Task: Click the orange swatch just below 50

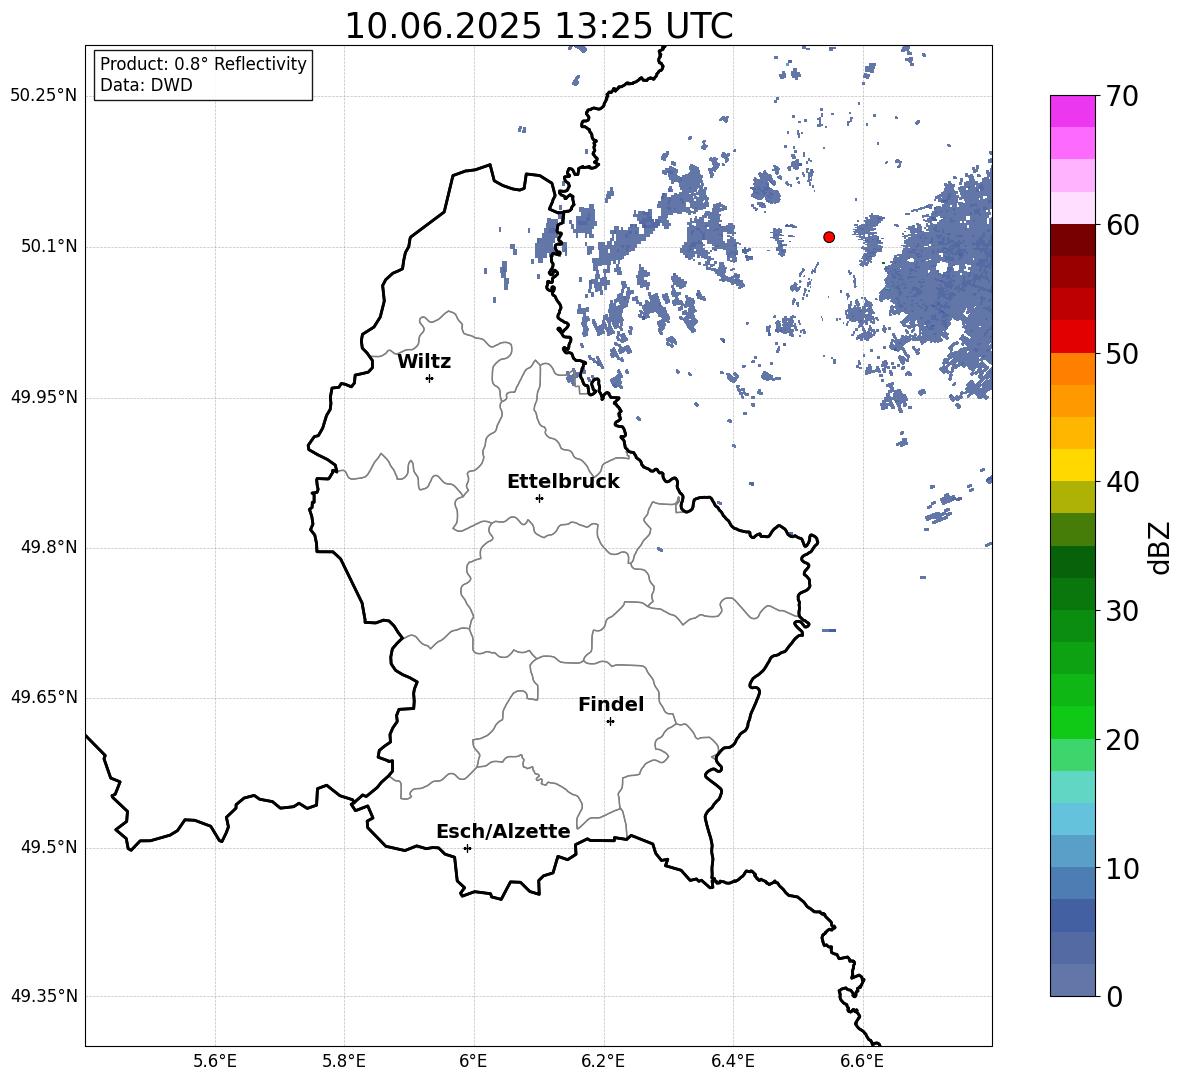Action: click(1072, 369)
